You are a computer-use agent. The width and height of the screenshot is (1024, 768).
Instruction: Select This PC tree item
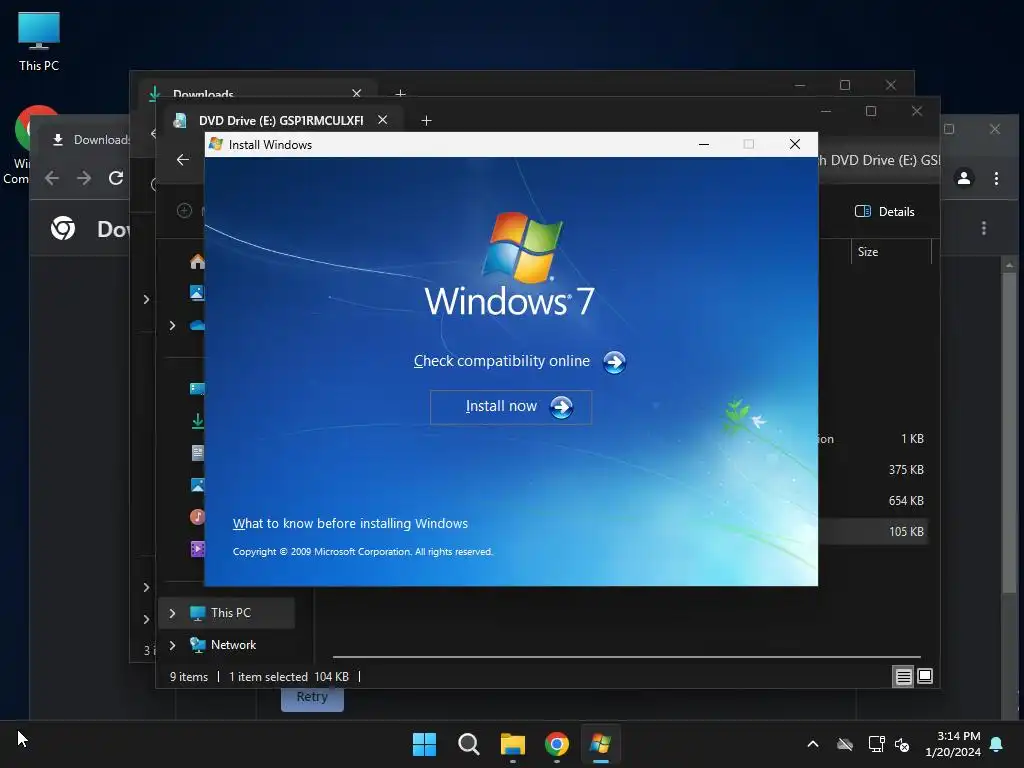tap(227, 613)
